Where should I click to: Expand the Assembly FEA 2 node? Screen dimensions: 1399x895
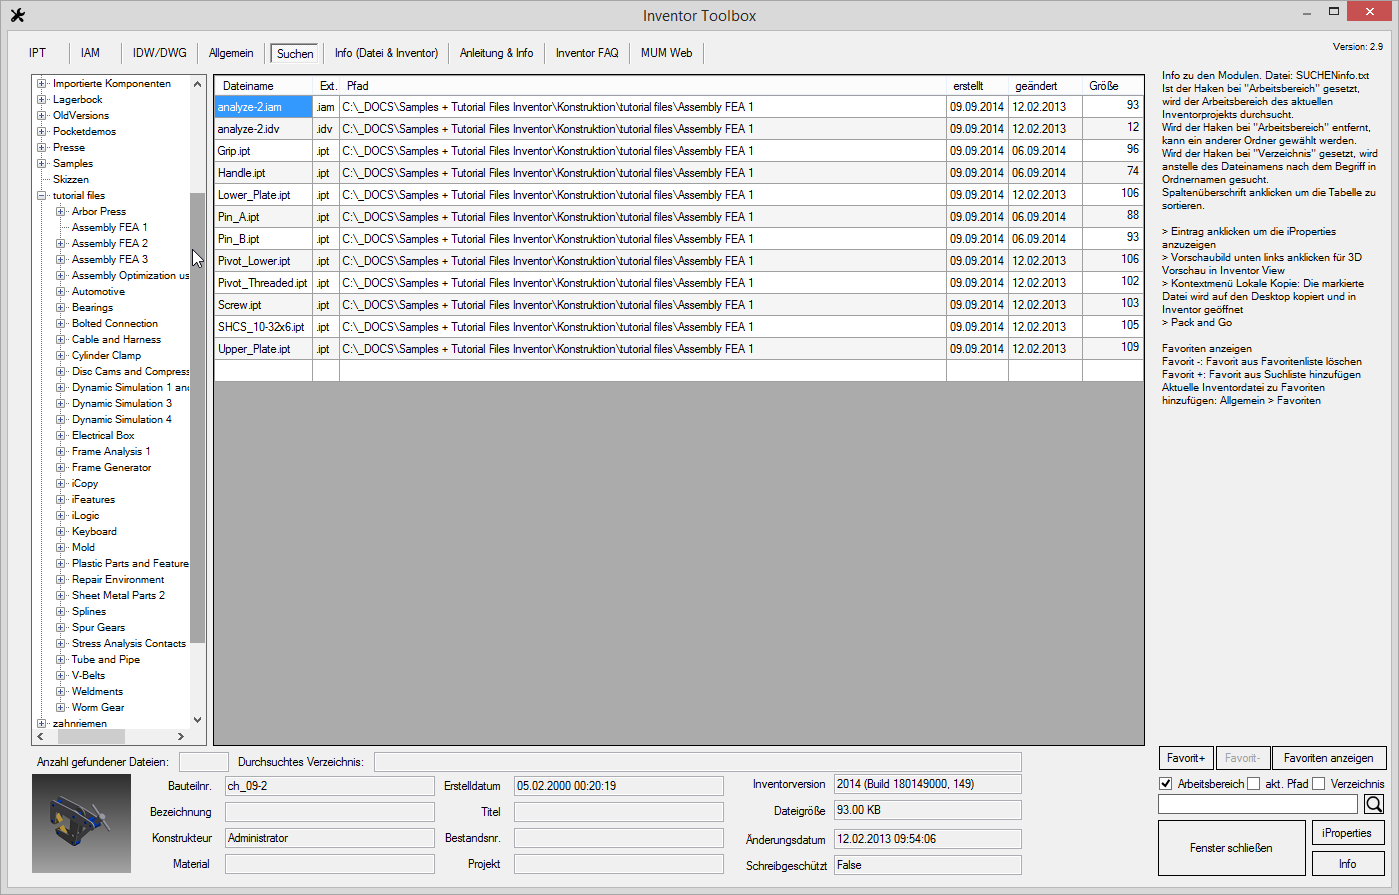coord(61,244)
